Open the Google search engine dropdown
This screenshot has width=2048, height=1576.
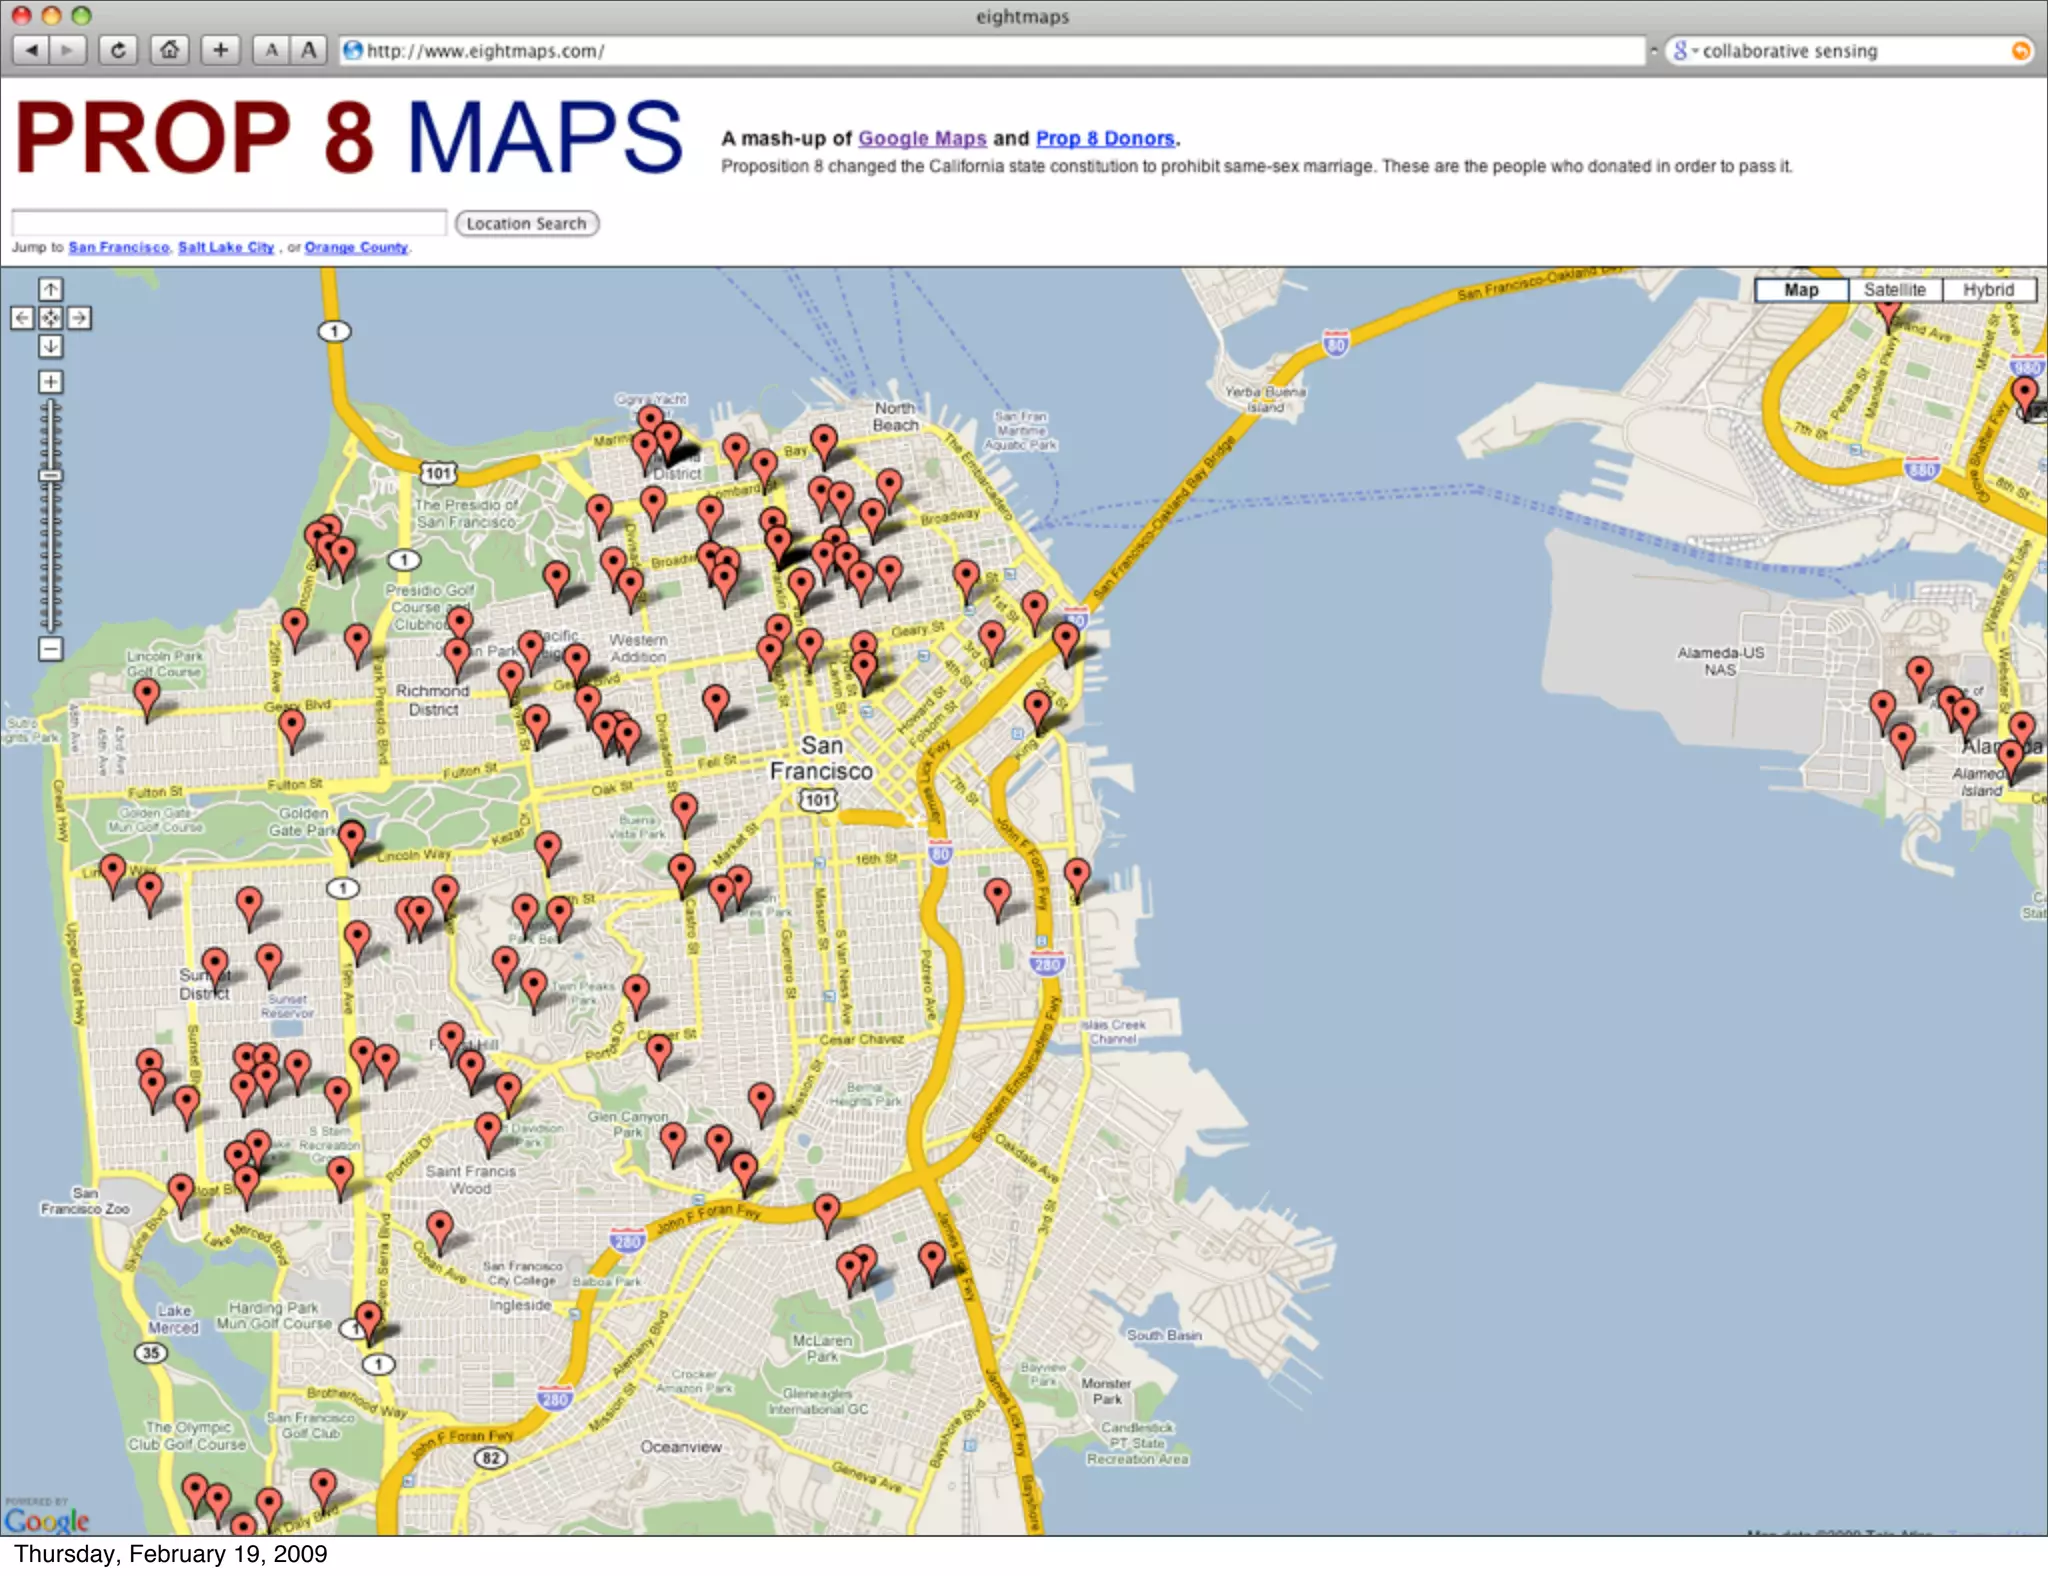coord(1685,51)
